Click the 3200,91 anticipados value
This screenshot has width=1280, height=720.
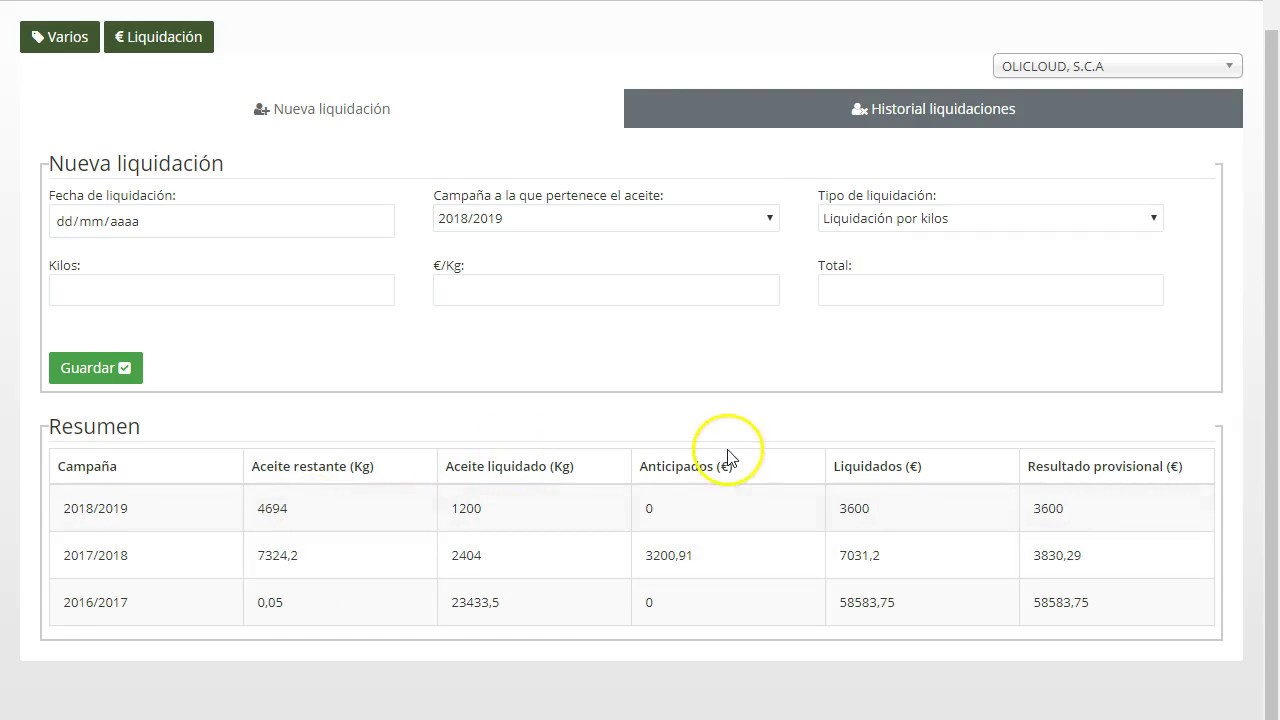point(669,555)
